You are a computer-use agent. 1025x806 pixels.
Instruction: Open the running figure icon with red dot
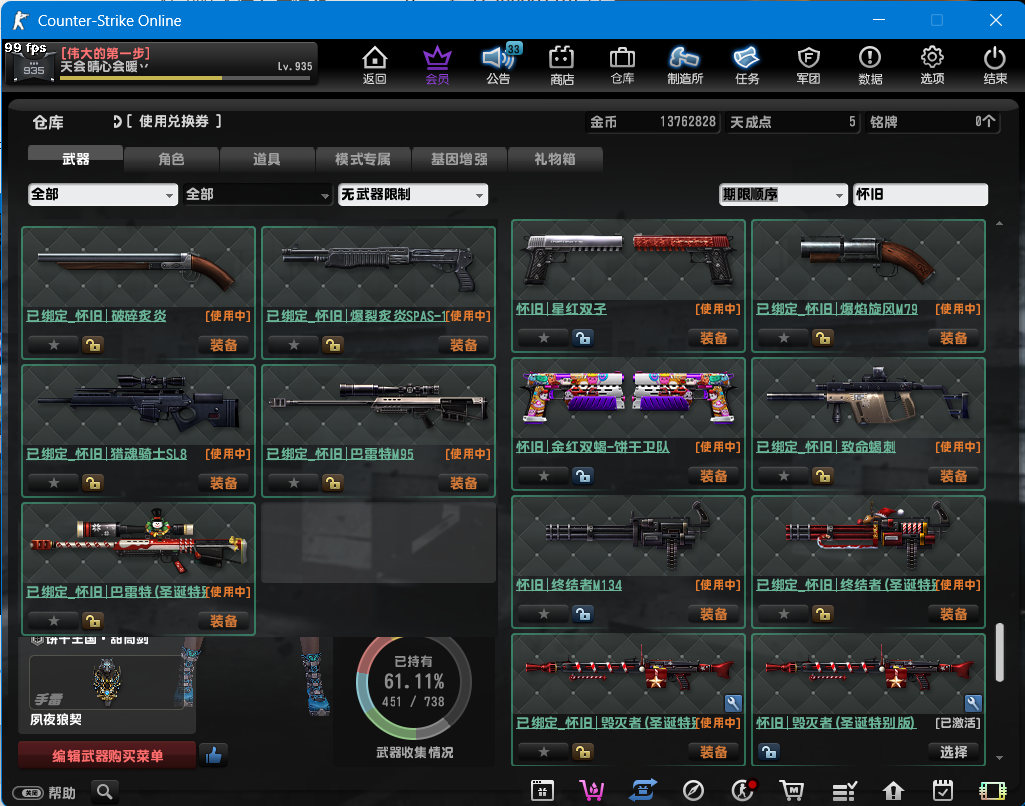click(743, 791)
